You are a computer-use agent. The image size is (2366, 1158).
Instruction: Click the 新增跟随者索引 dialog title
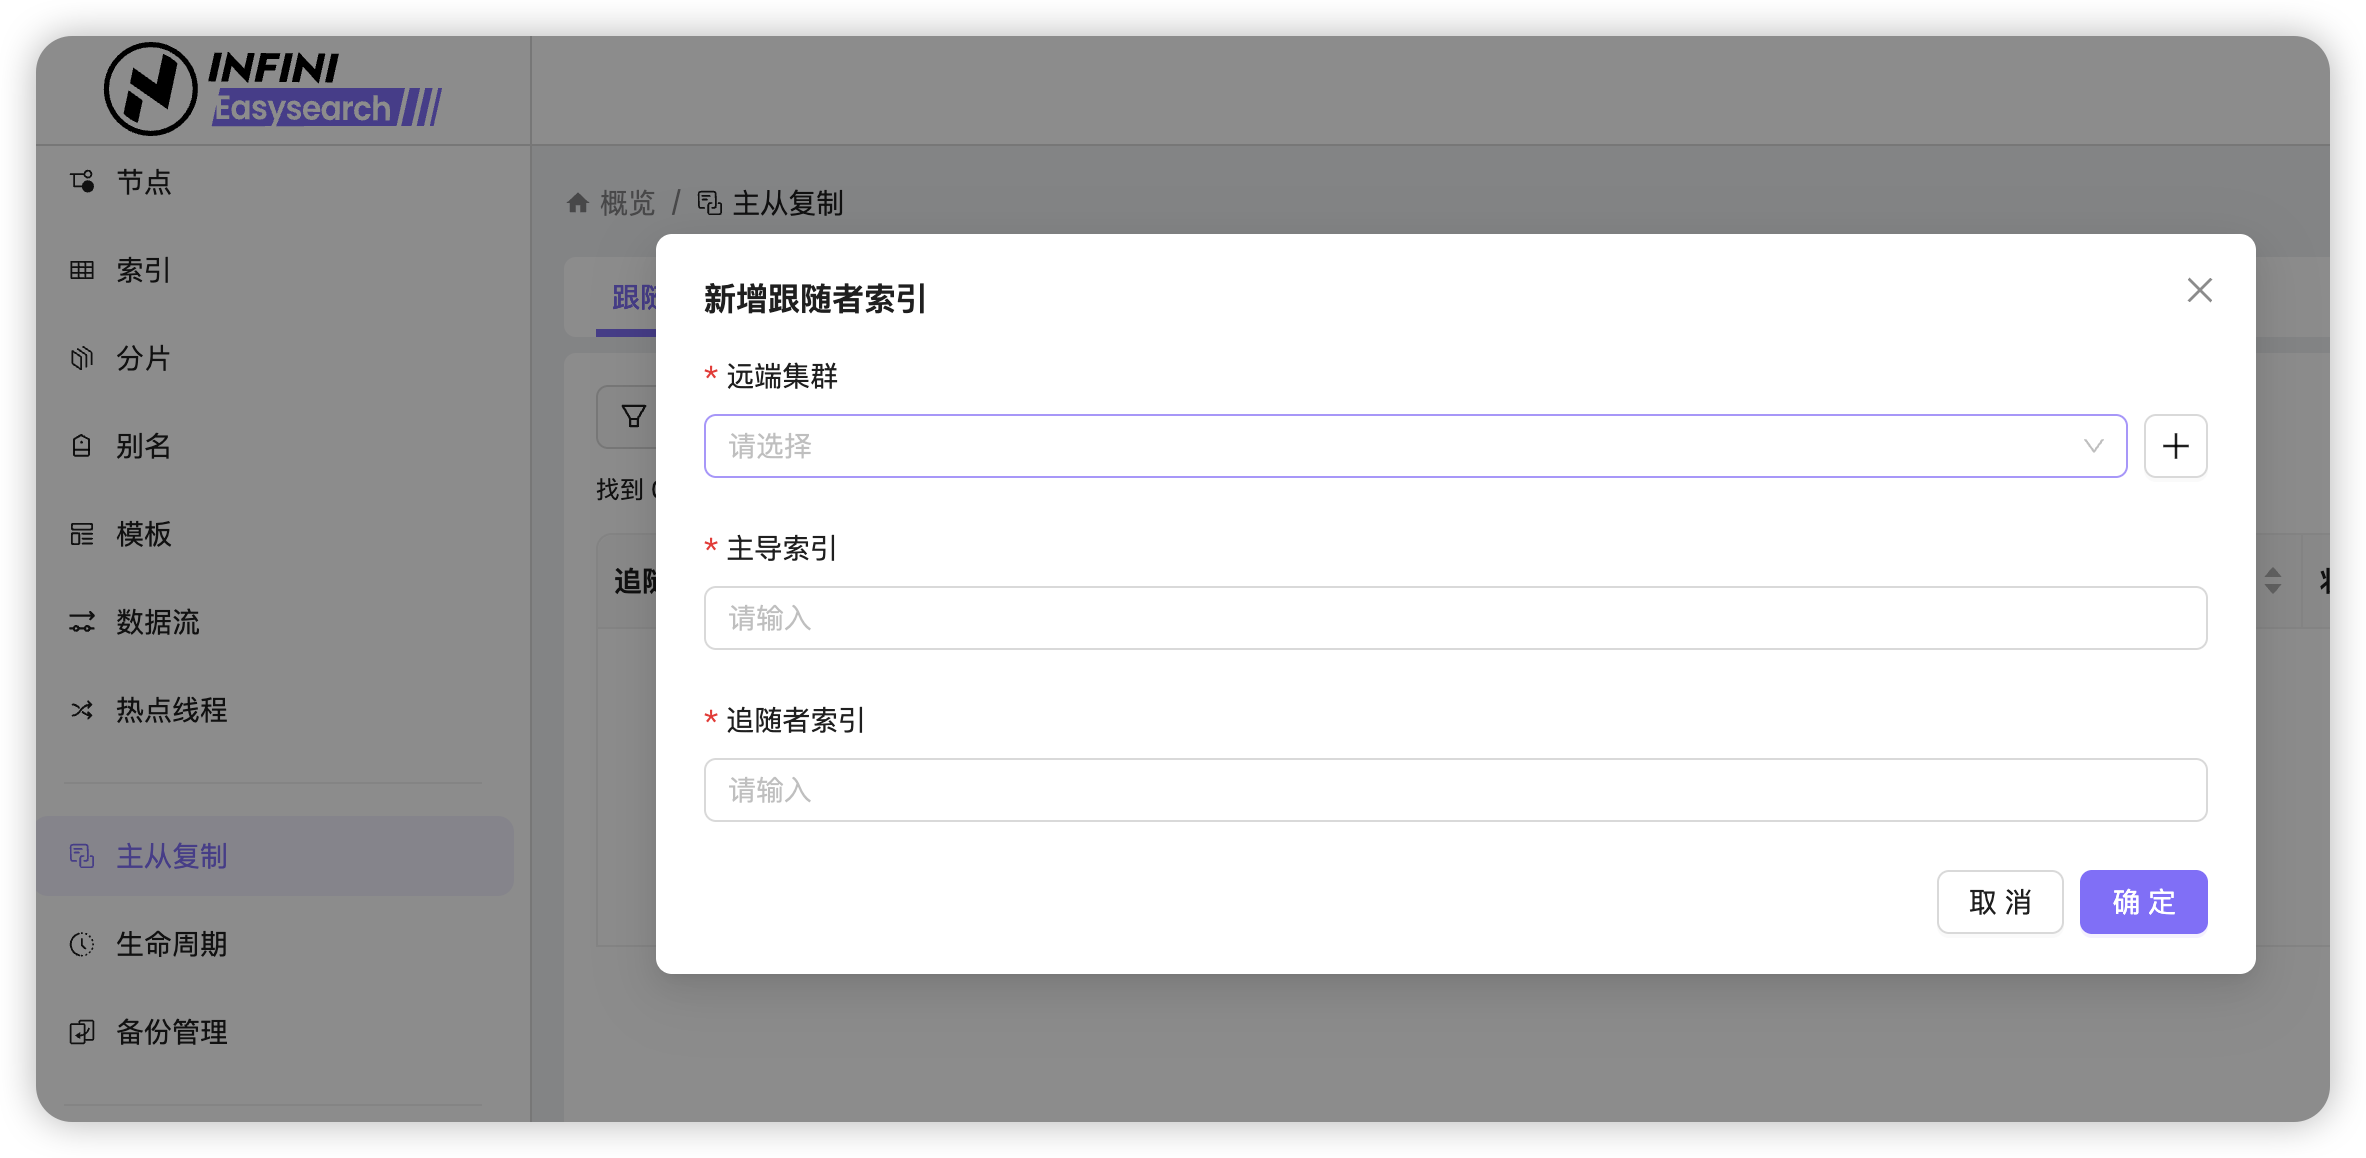click(x=815, y=298)
